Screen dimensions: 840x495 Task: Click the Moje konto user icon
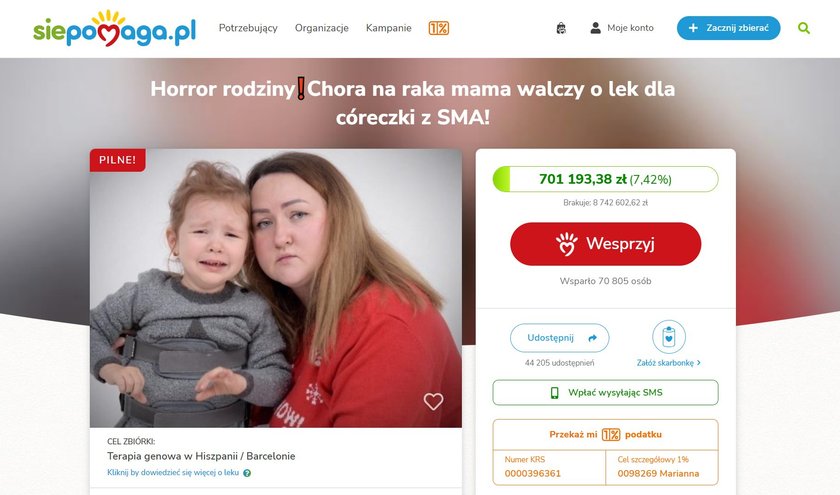(x=595, y=28)
